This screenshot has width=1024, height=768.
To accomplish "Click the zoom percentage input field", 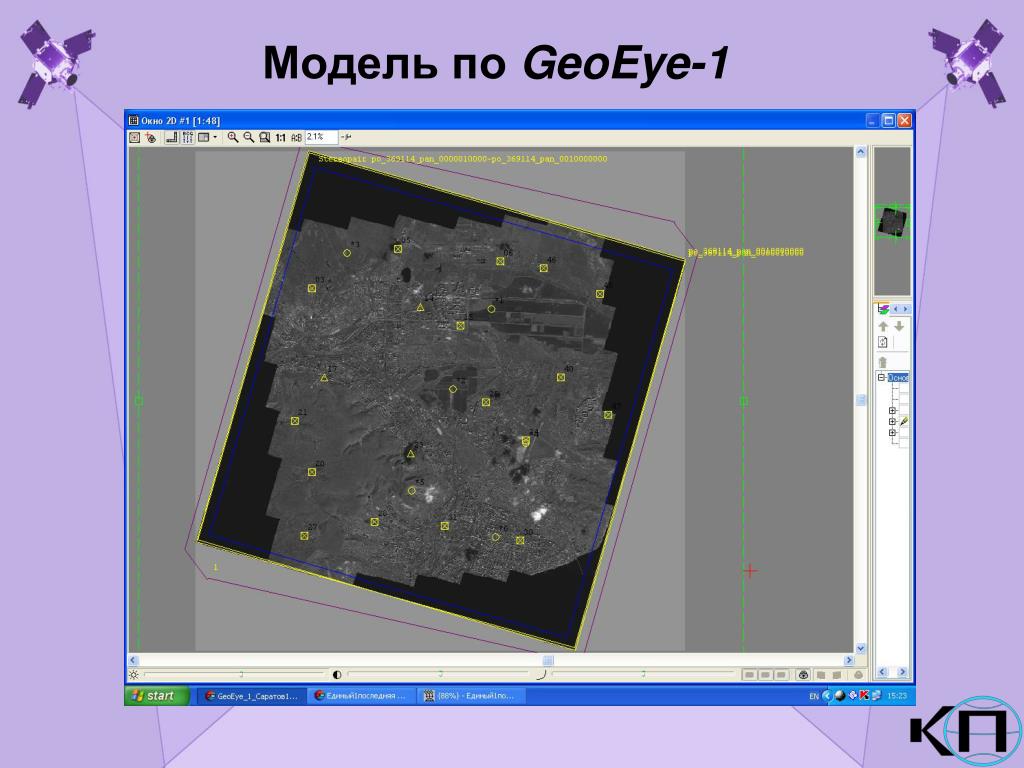I will pos(321,137).
